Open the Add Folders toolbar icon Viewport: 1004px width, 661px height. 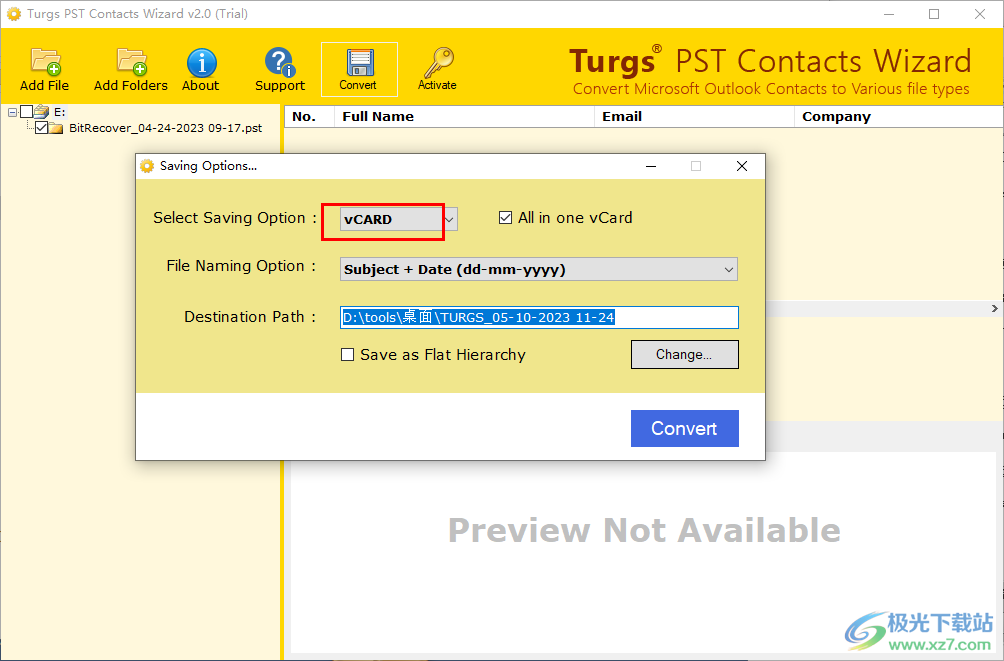tap(131, 63)
